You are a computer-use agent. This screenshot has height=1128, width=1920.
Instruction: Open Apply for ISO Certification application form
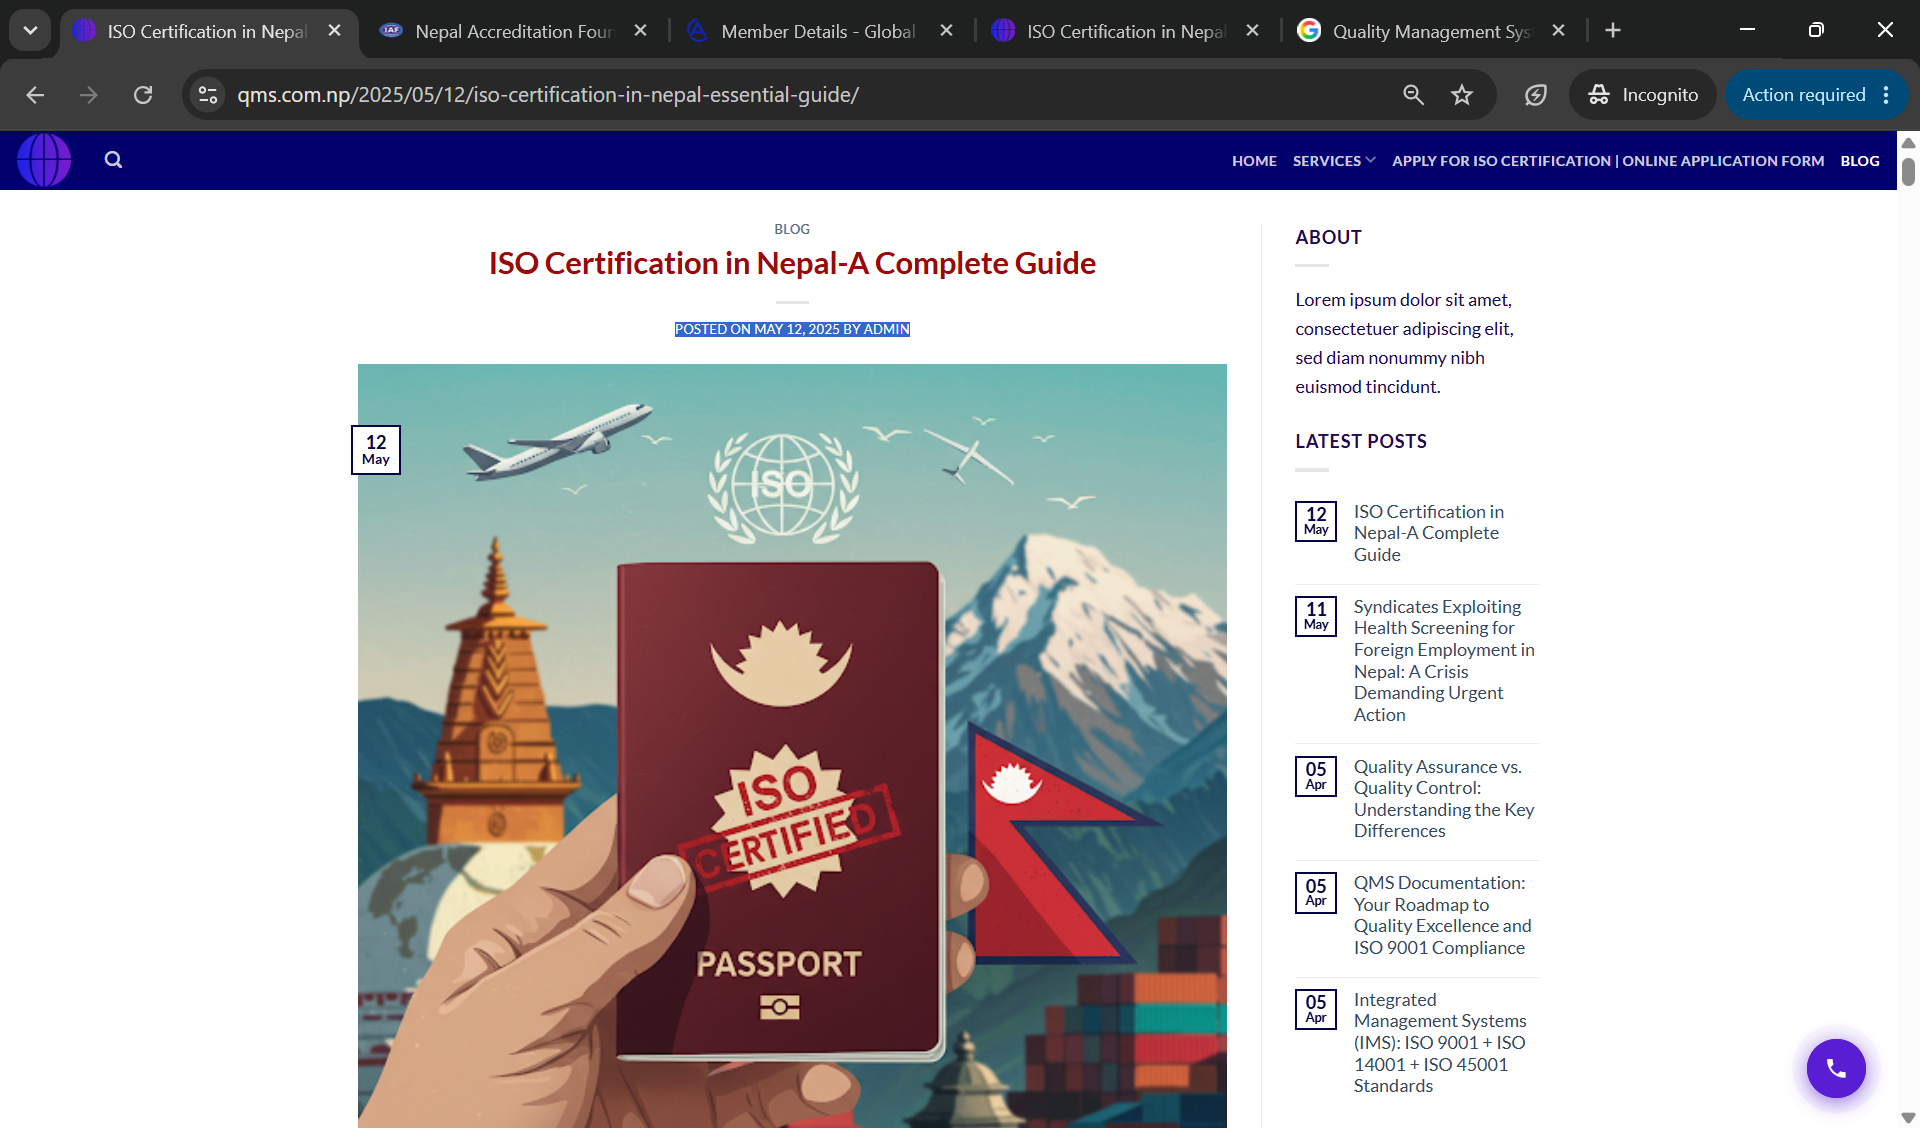[x=1608, y=161]
